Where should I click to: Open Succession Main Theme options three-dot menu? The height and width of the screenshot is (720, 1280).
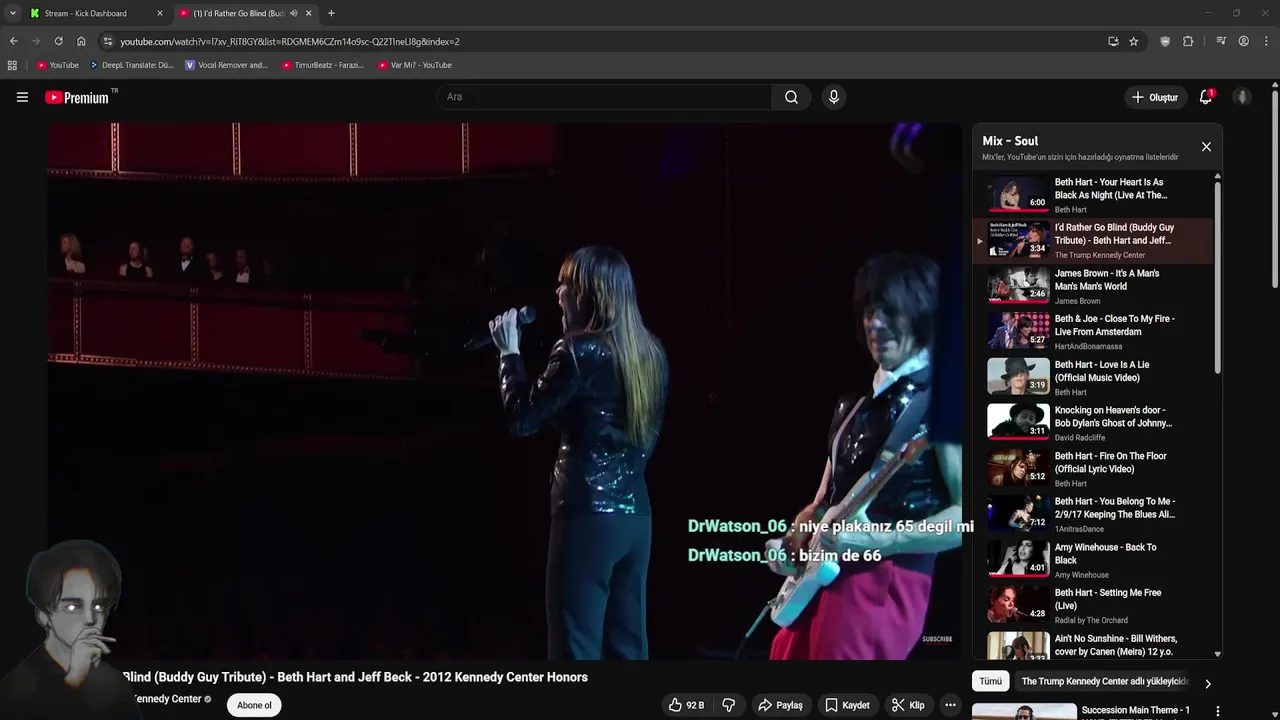tap(1217, 711)
